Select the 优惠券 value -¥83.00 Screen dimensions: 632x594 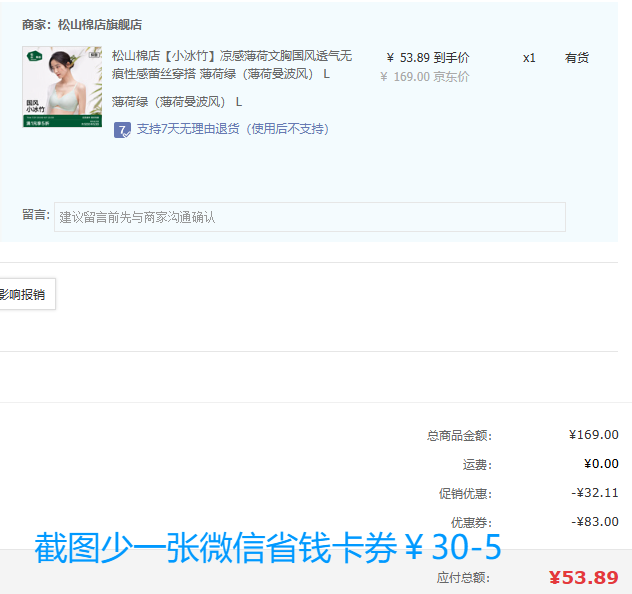[595, 522]
